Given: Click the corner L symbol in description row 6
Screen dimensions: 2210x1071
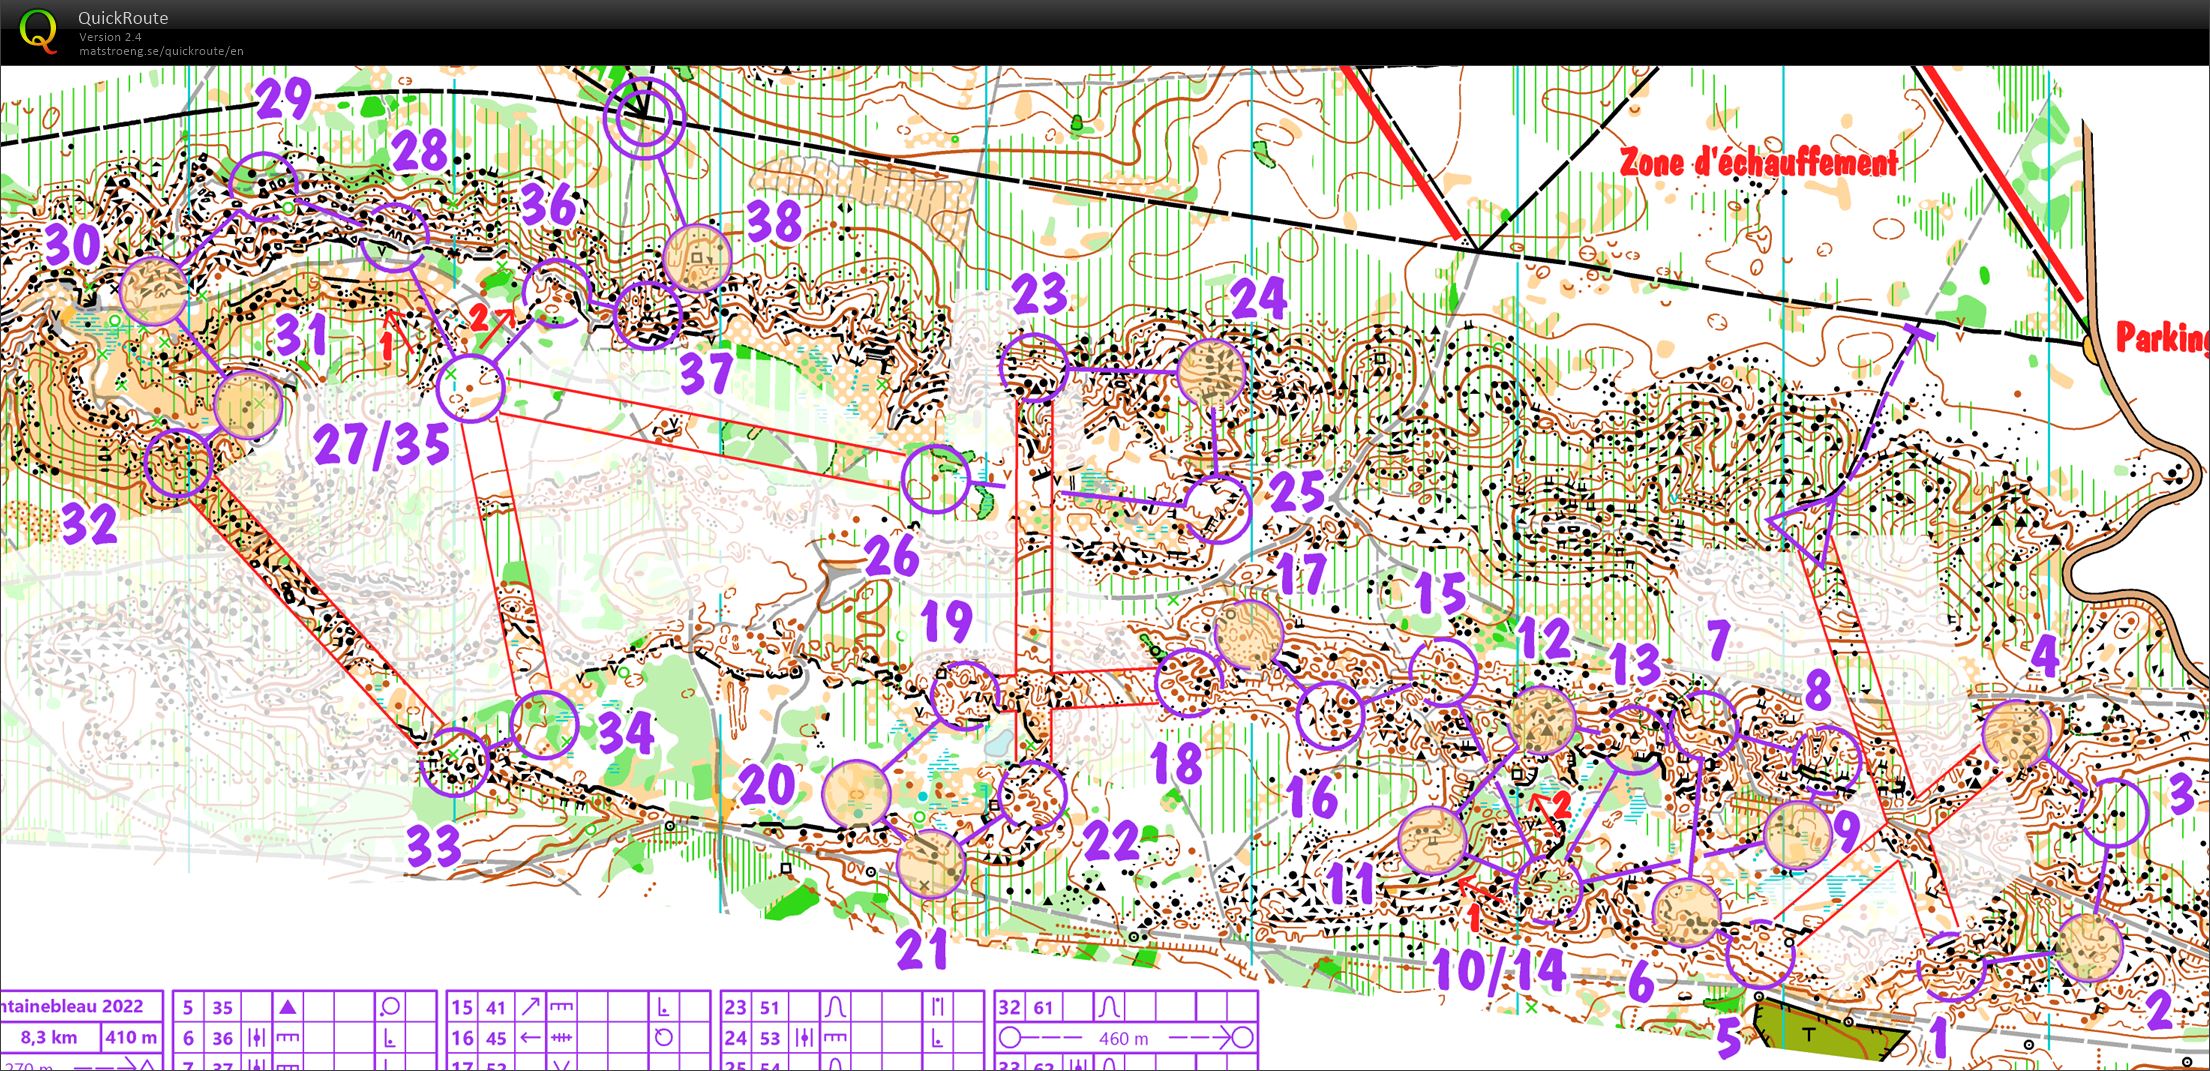Looking at the screenshot, I should [390, 1039].
